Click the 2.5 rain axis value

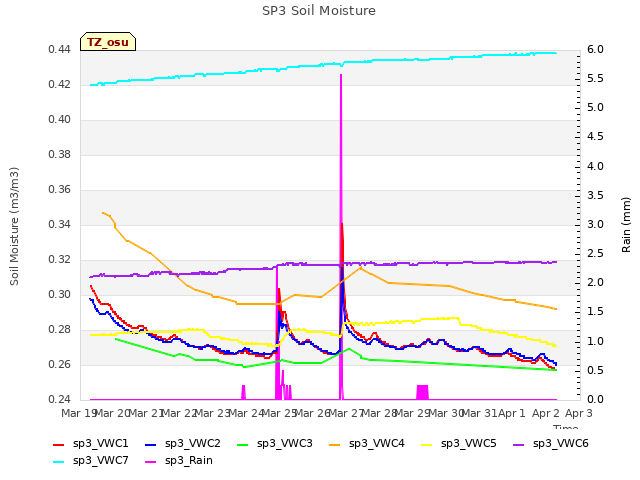[x=596, y=254]
